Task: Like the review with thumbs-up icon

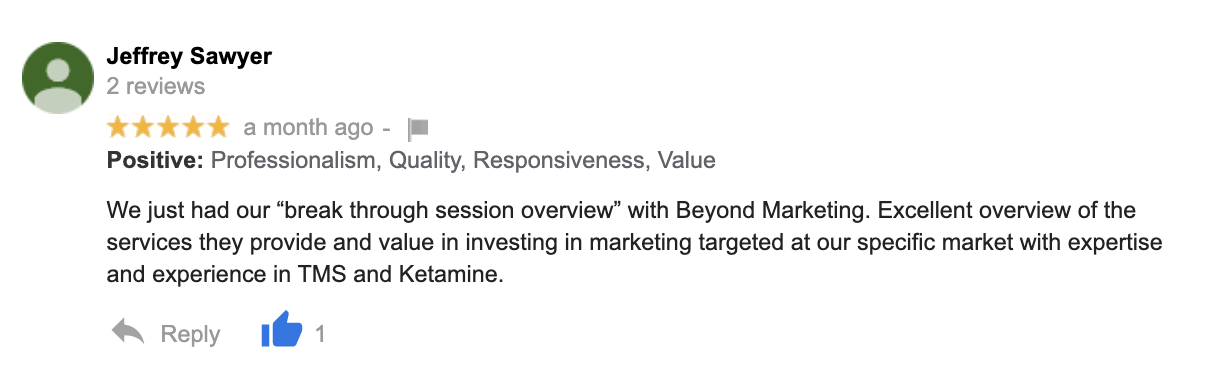Action: coord(281,330)
